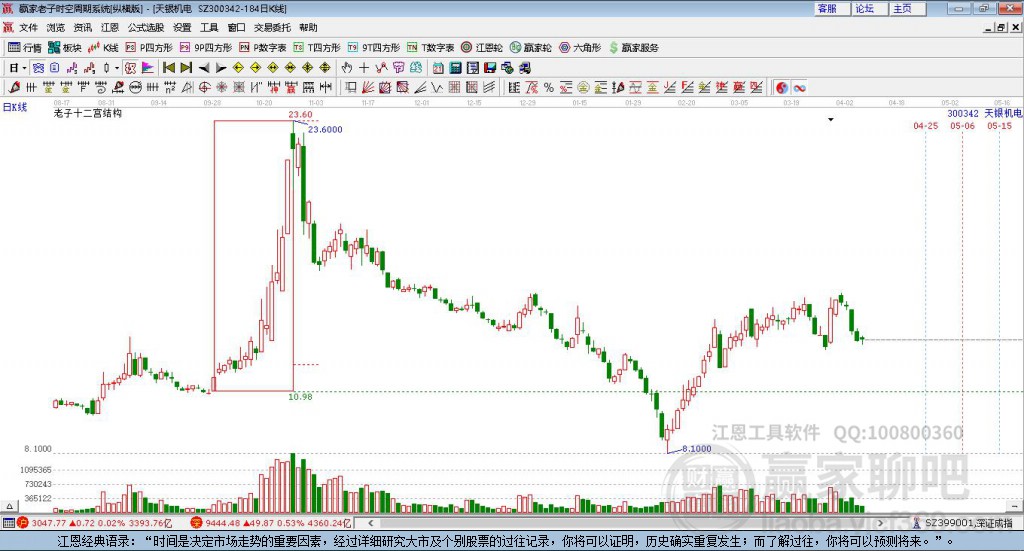Select the Gann fan lines tool
The image size is (1024, 551).
pos(368,87)
